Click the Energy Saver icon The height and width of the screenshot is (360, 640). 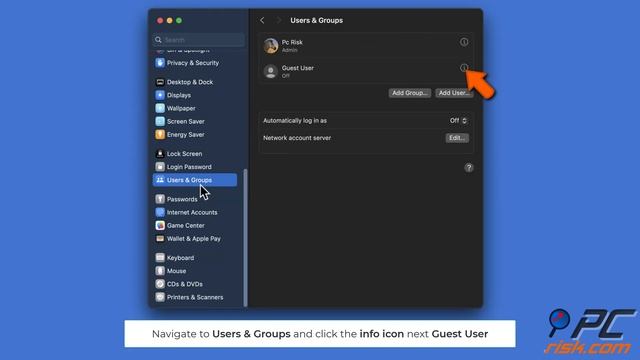click(x=160, y=134)
